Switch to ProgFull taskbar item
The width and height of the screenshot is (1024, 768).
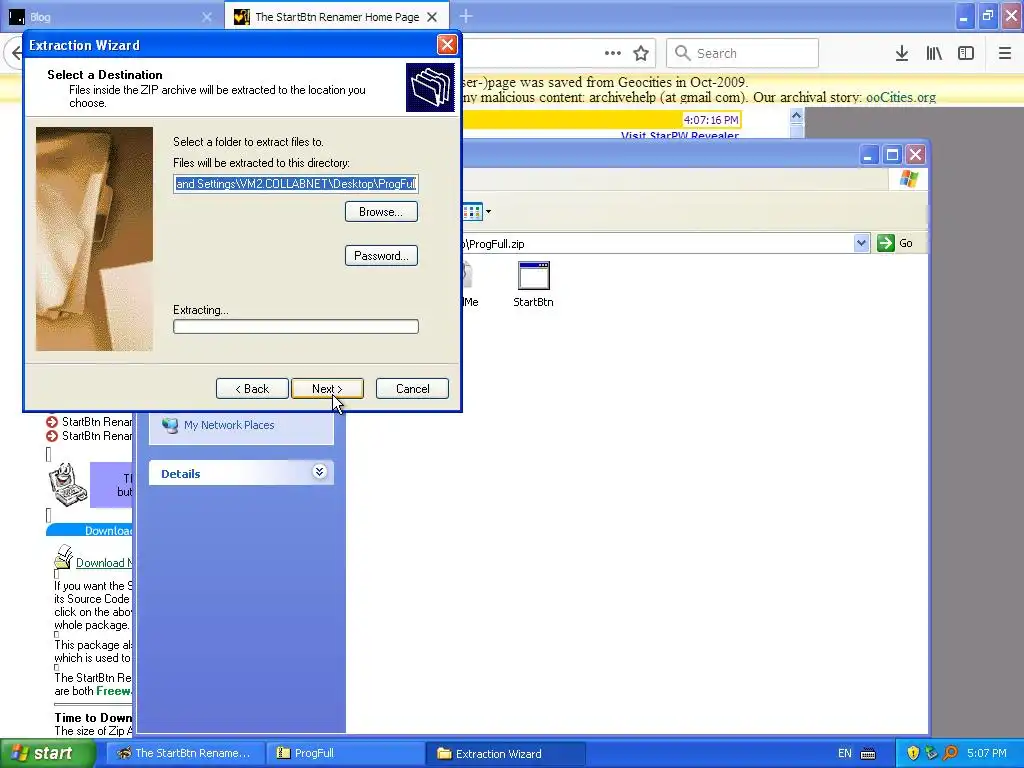[346, 753]
